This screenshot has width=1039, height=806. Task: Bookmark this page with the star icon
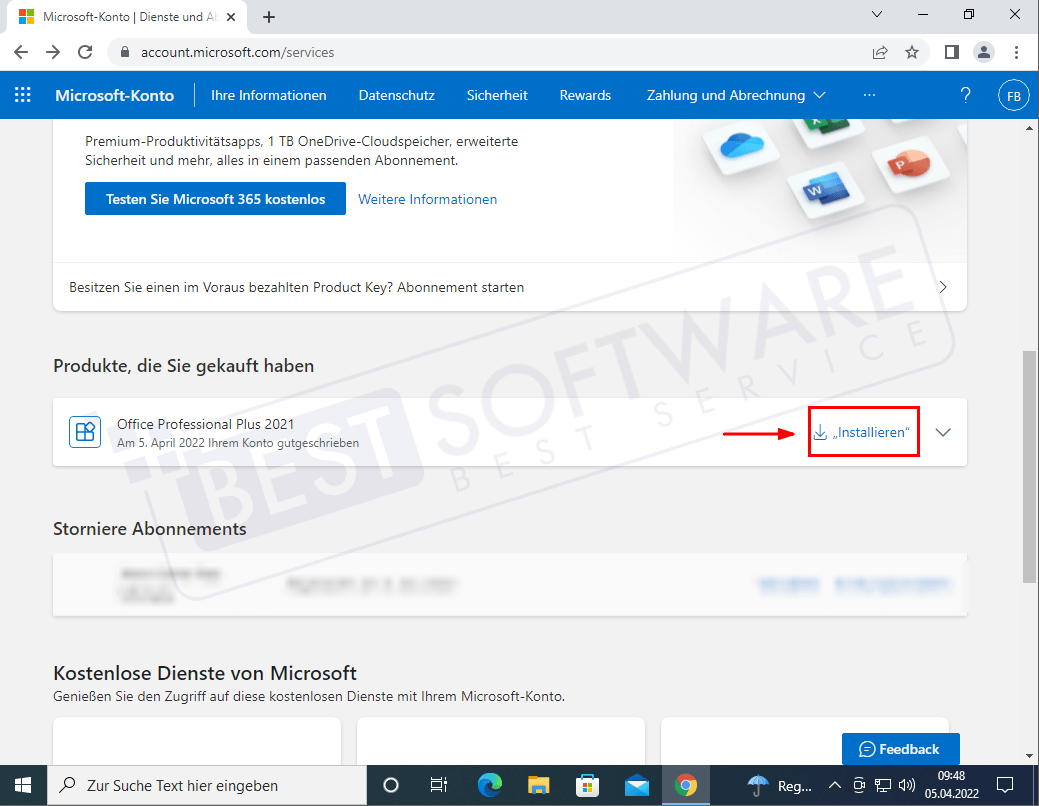coord(912,52)
